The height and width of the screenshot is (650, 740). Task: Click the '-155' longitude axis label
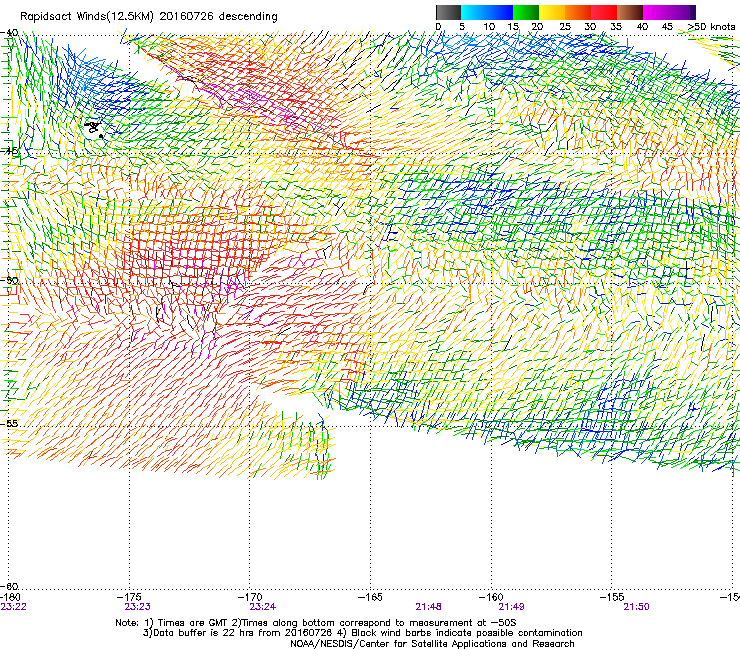612,598
